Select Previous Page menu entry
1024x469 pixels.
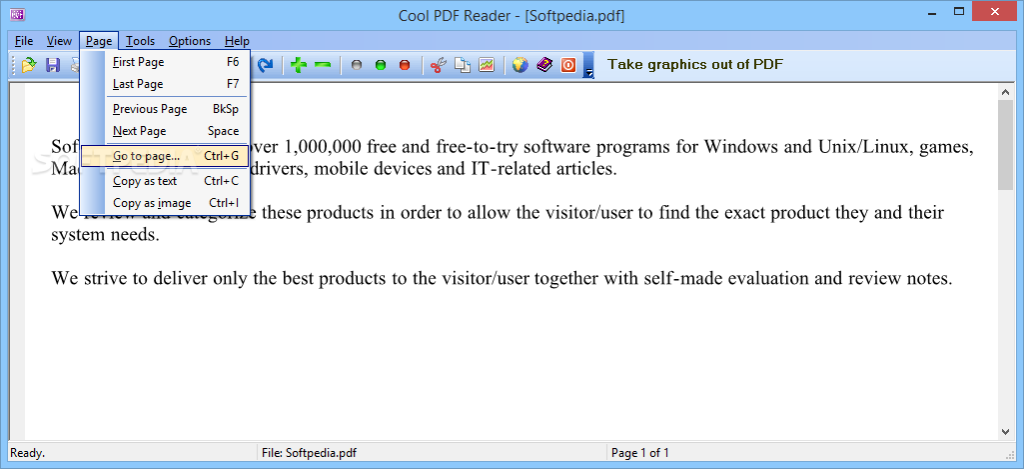coord(164,109)
